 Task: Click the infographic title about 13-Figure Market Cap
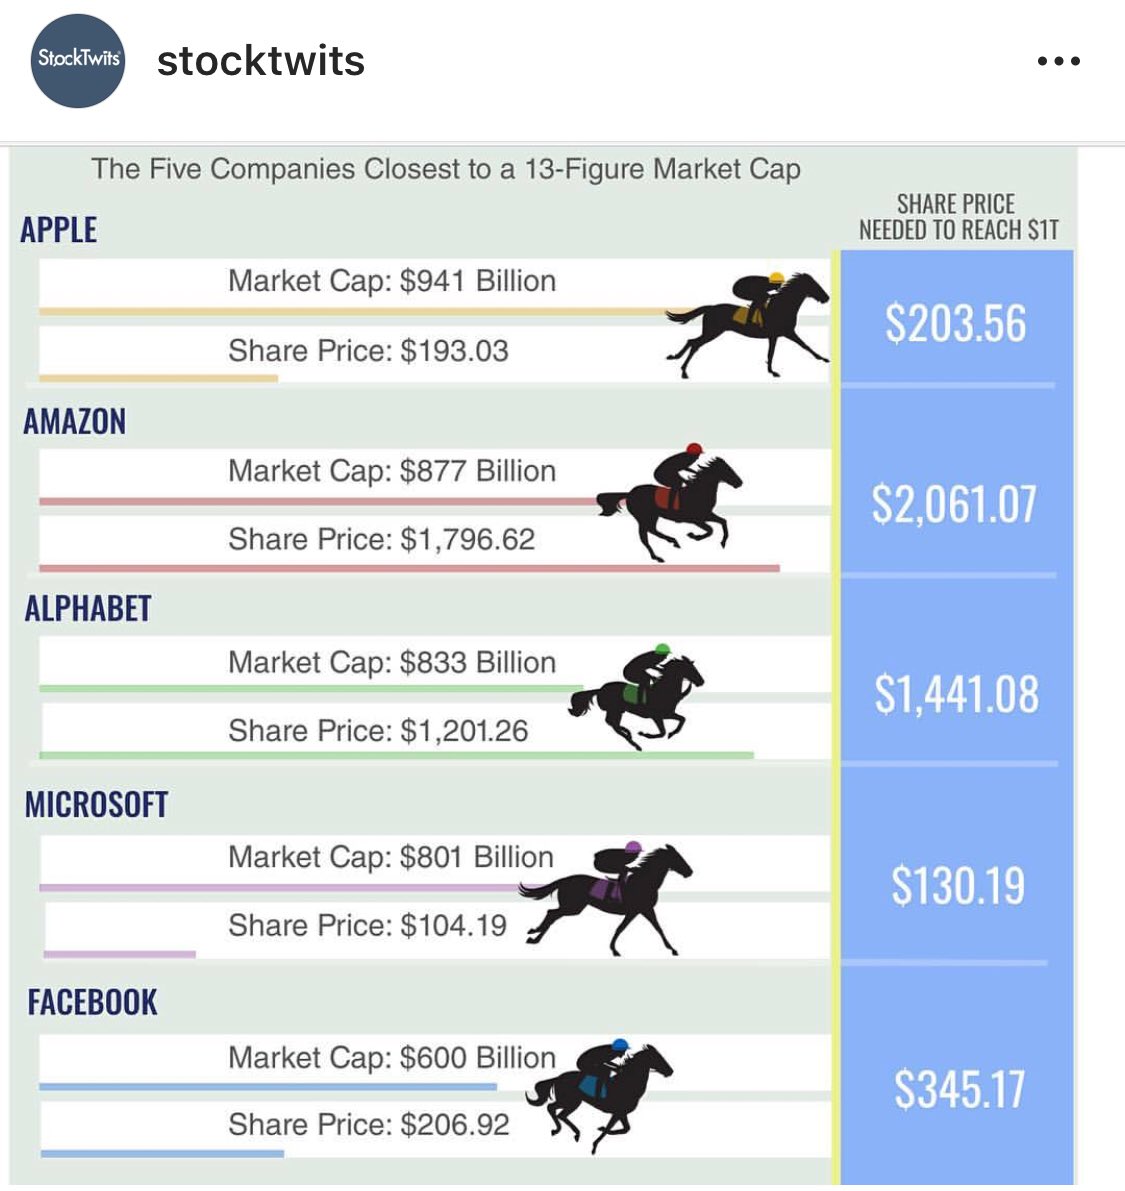(446, 169)
